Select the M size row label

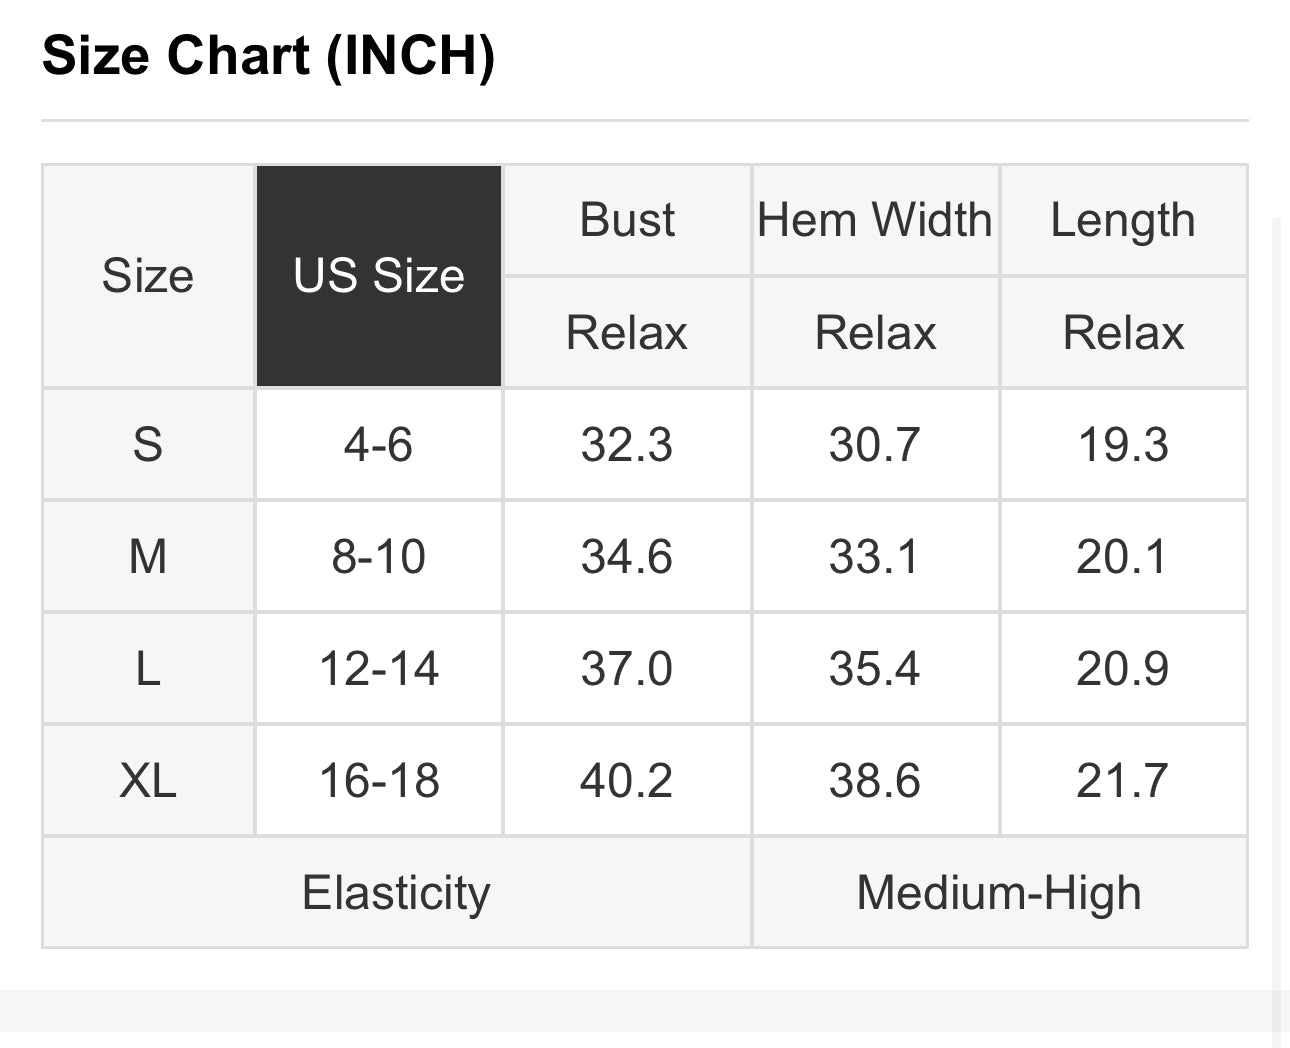tap(148, 556)
